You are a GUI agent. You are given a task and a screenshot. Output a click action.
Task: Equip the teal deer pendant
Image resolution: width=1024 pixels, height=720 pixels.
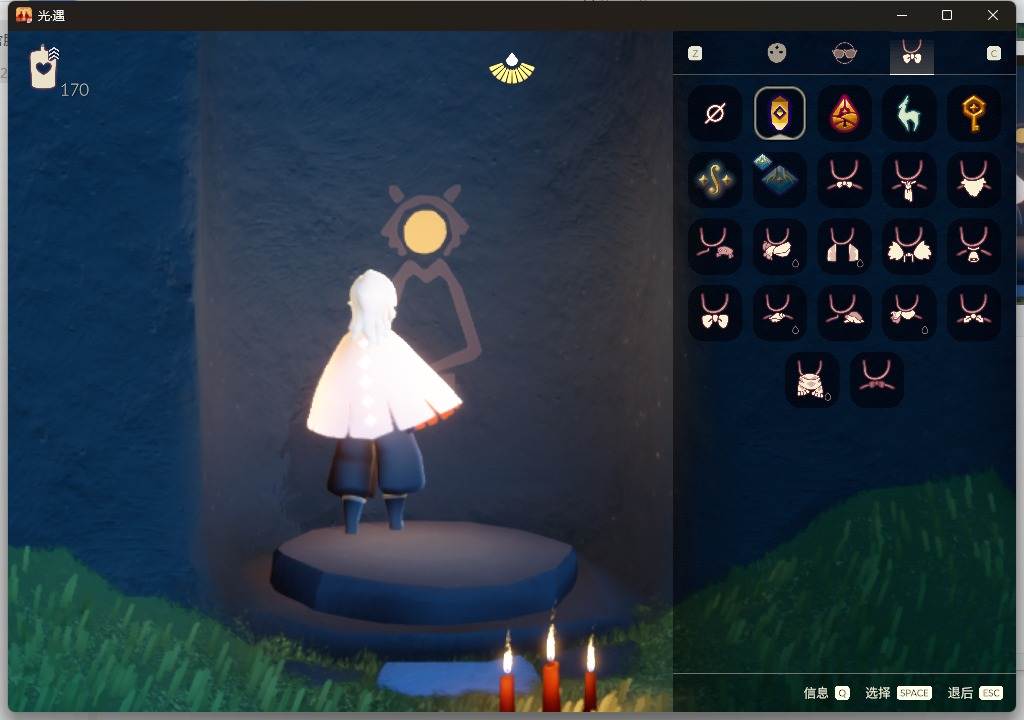[x=908, y=114]
